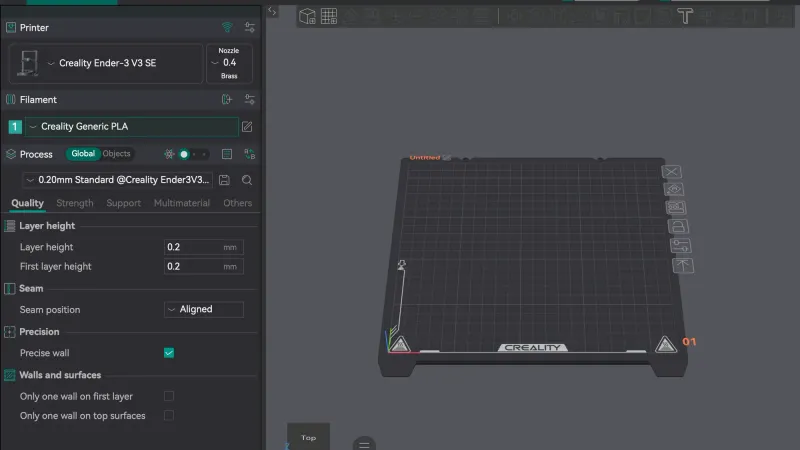Toggle the process mode switch
This screenshot has width=800, height=450.
pyautogui.click(x=193, y=154)
